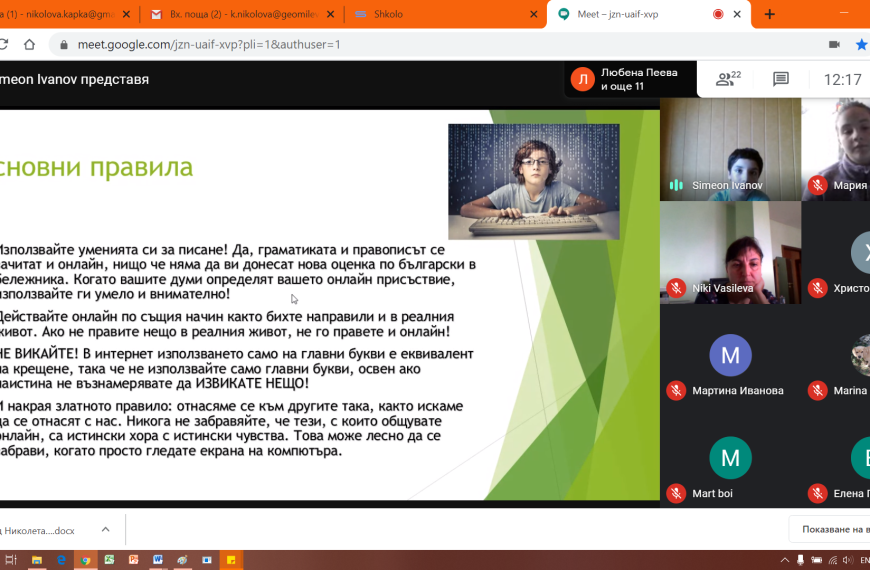Show hidden system tray icons
870x570 pixels.
click(x=785, y=560)
